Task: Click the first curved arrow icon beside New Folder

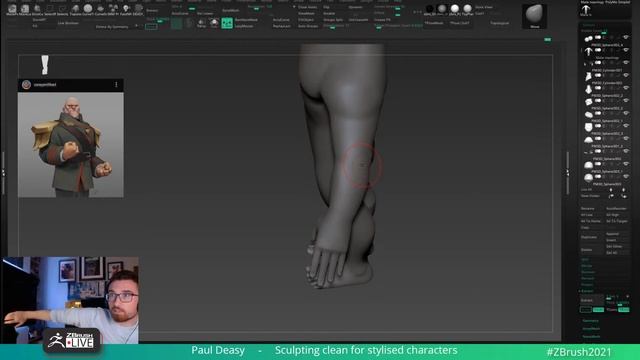Action: point(611,196)
